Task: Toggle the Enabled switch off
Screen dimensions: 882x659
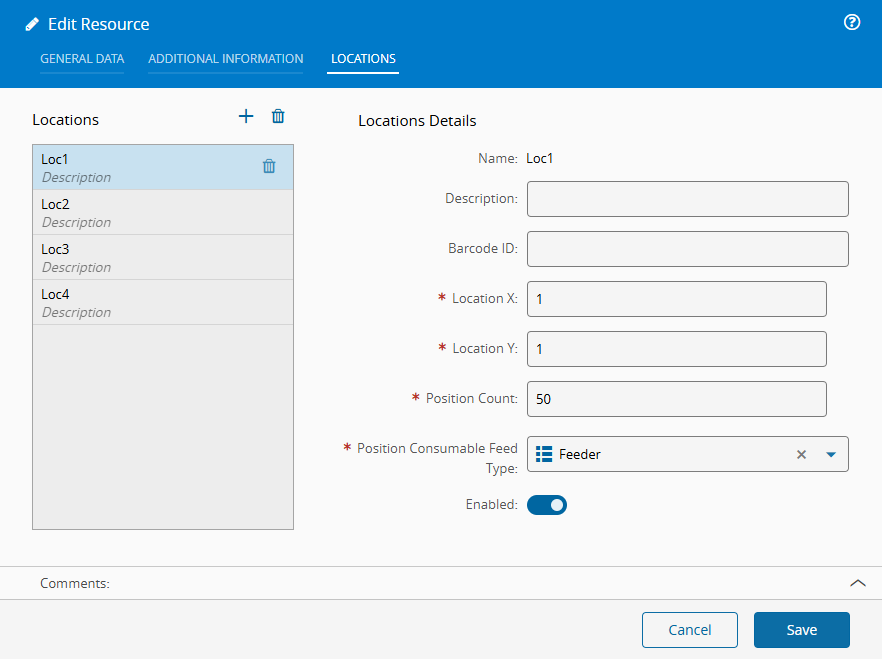Action: (x=547, y=505)
